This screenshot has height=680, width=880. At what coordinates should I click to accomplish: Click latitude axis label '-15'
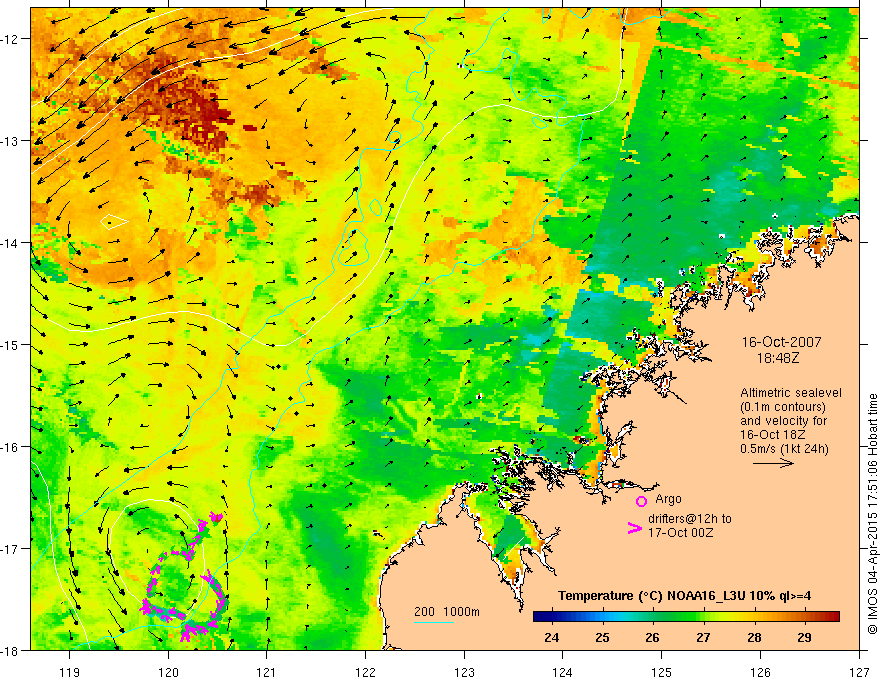pyautogui.click(x=10, y=345)
